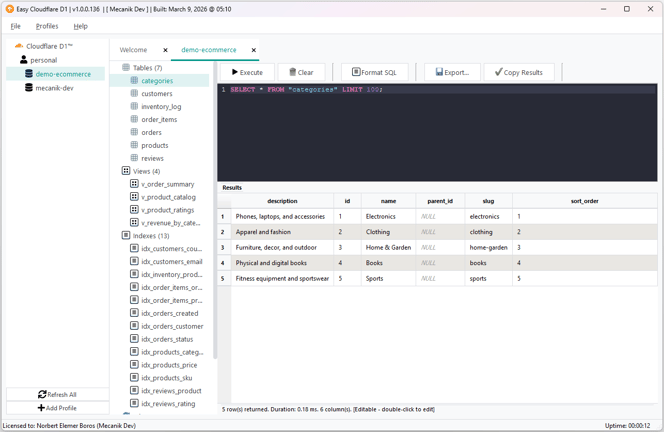This screenshot has height=432, width=664.
Task: Click Copy Results button
Action: (x=519, y=72)
